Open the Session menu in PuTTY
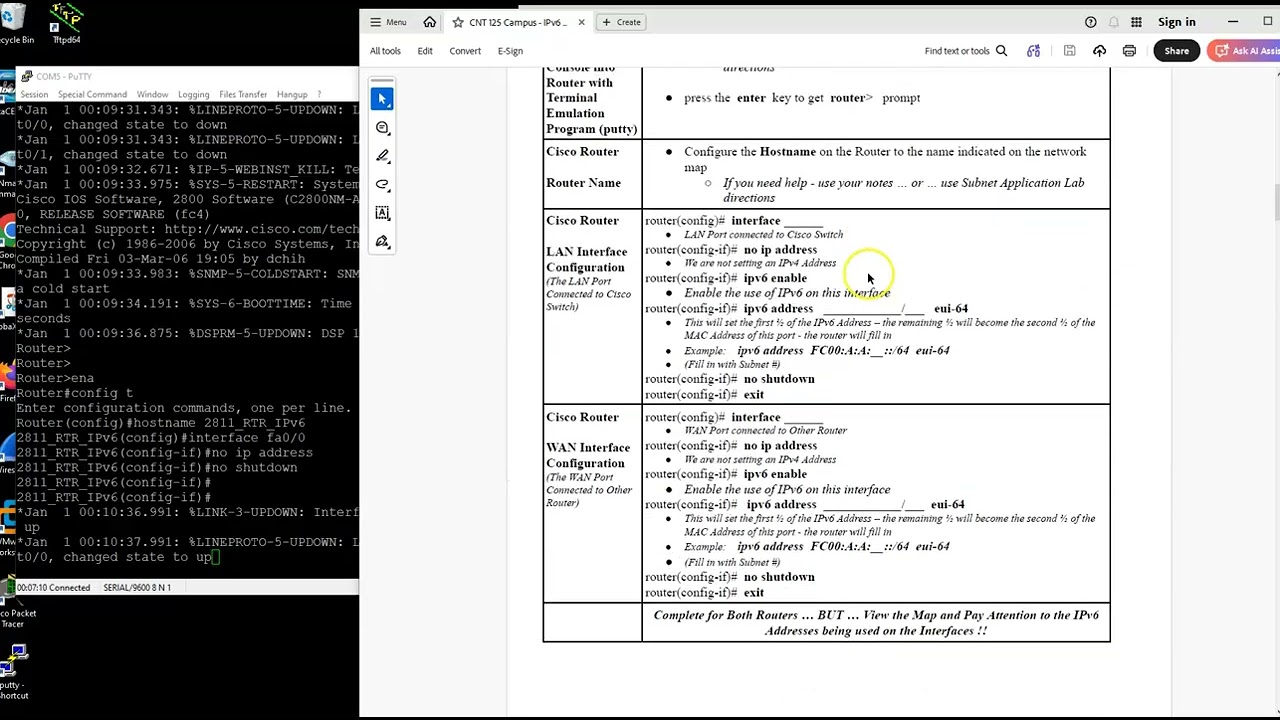This screenshot has height=720, width=1280. pyautogui.click(x=34, y=95)
